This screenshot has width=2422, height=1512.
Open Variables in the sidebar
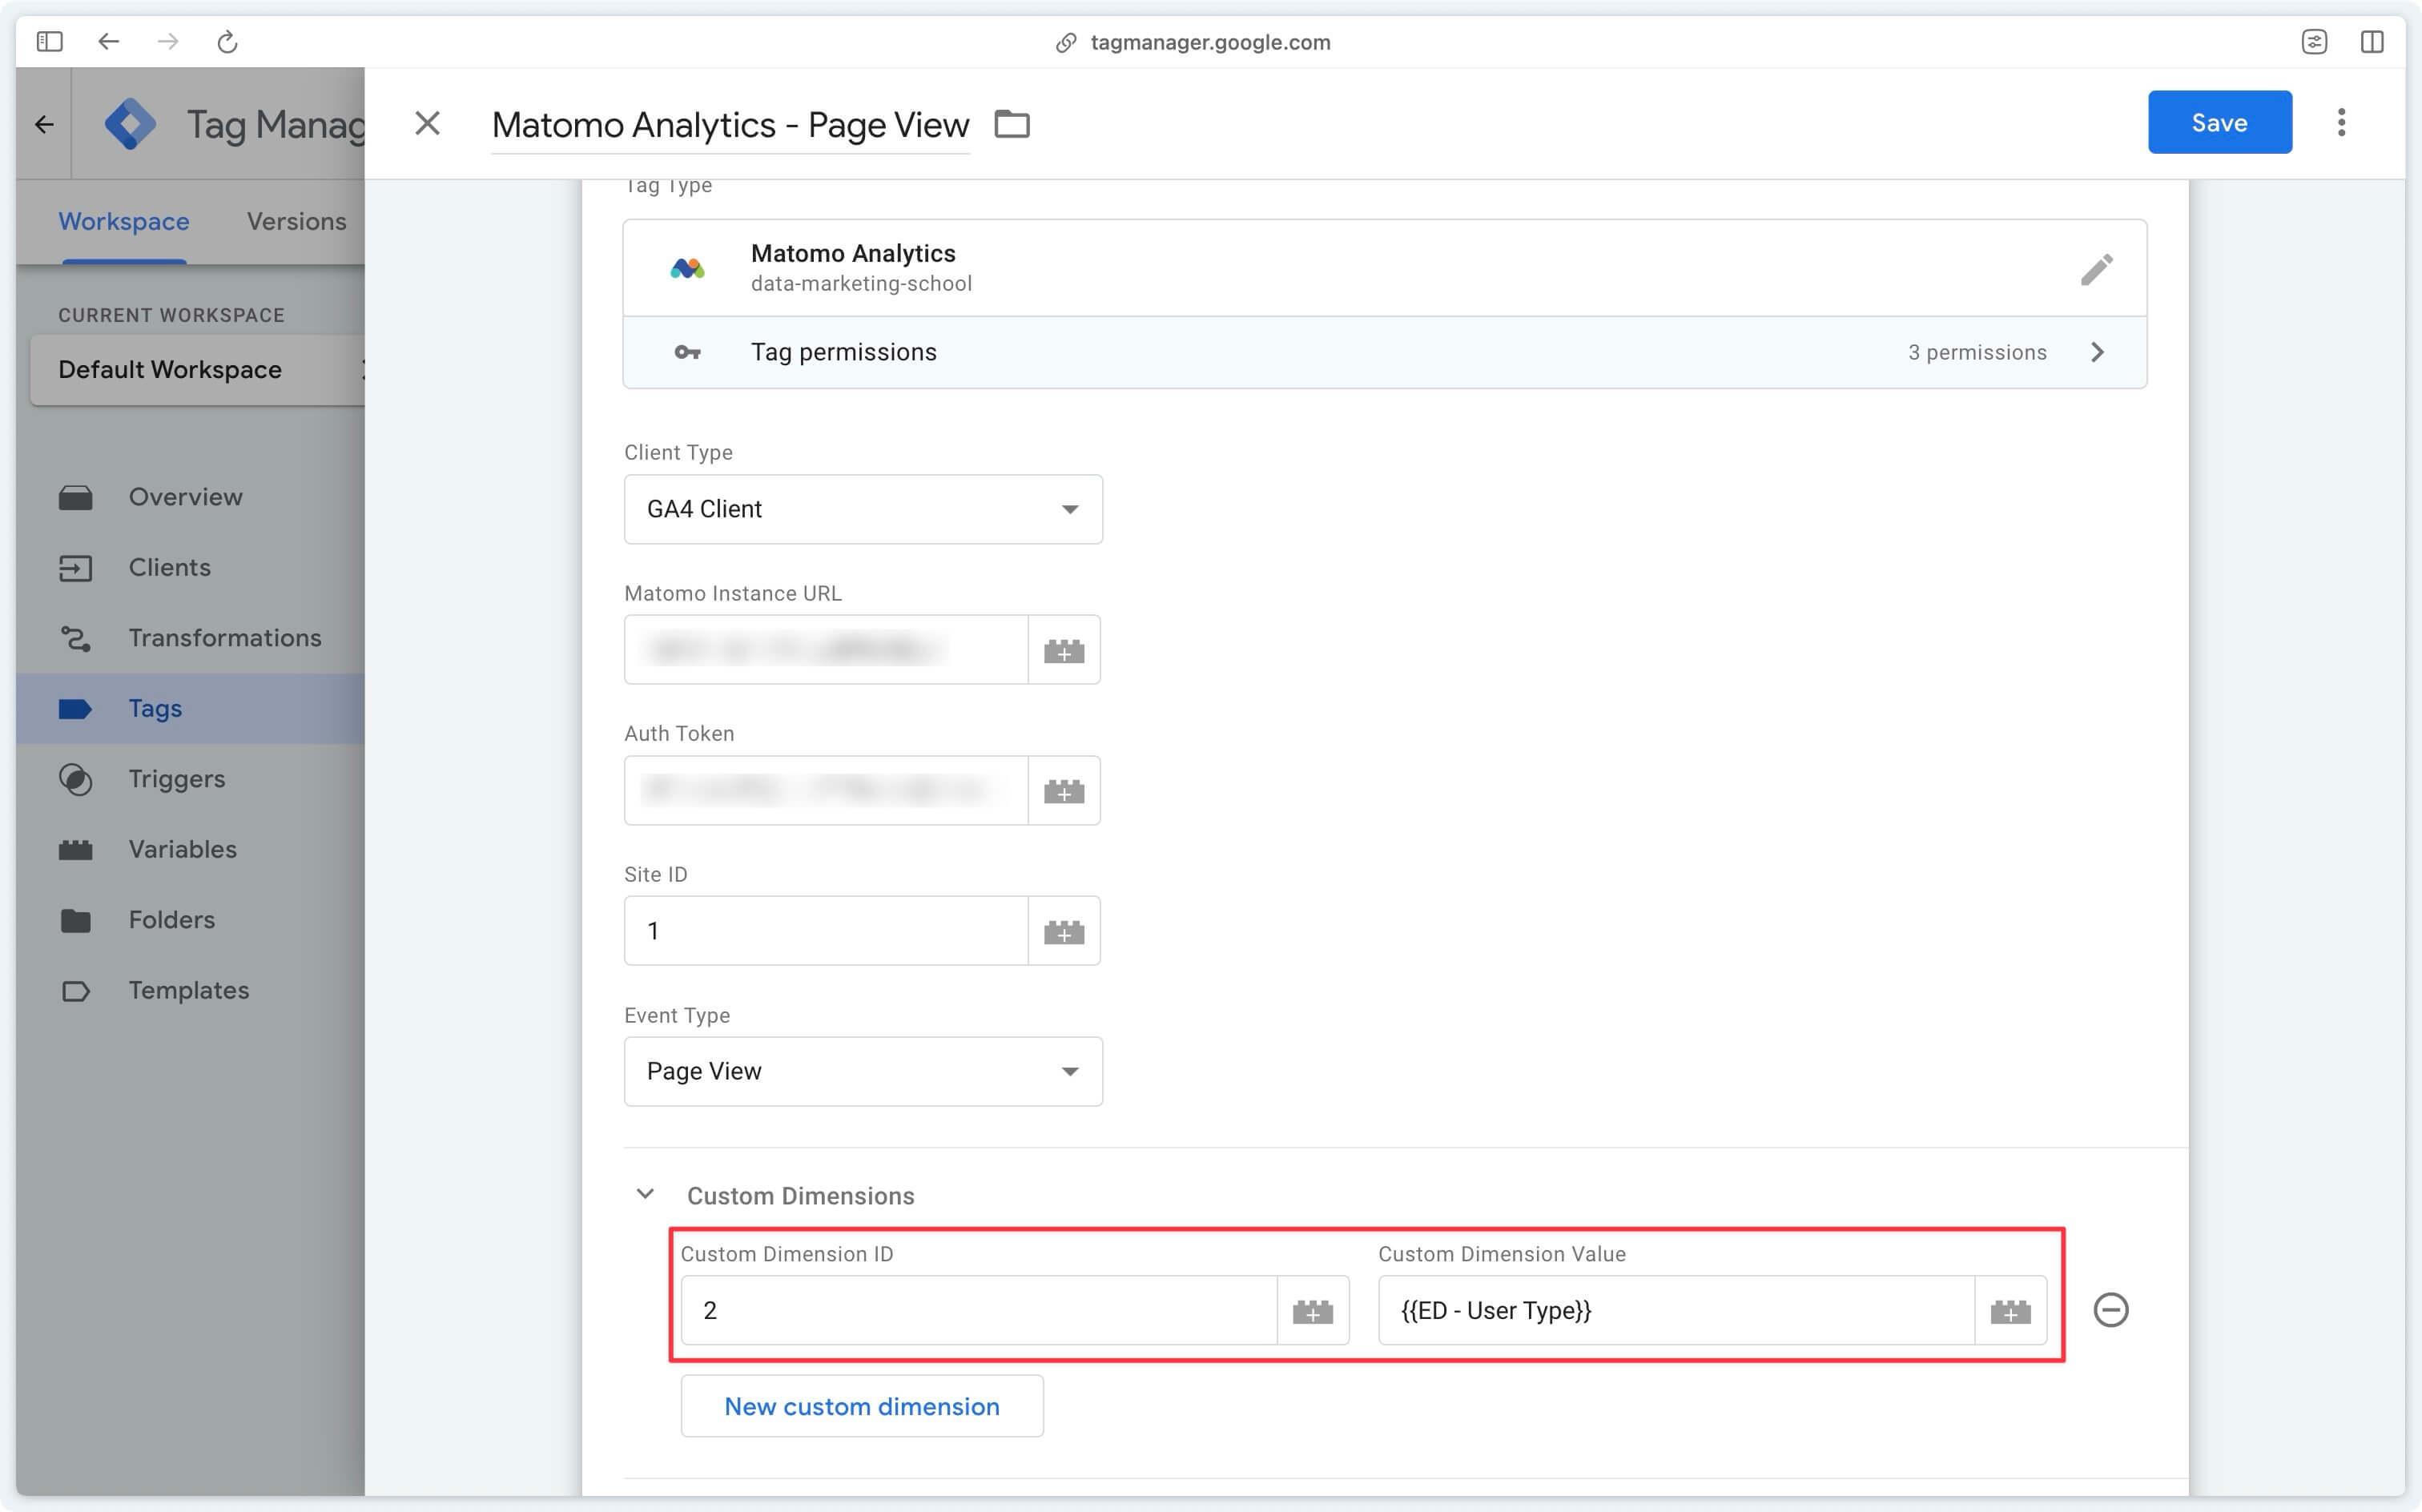click(x=190, y=849)
